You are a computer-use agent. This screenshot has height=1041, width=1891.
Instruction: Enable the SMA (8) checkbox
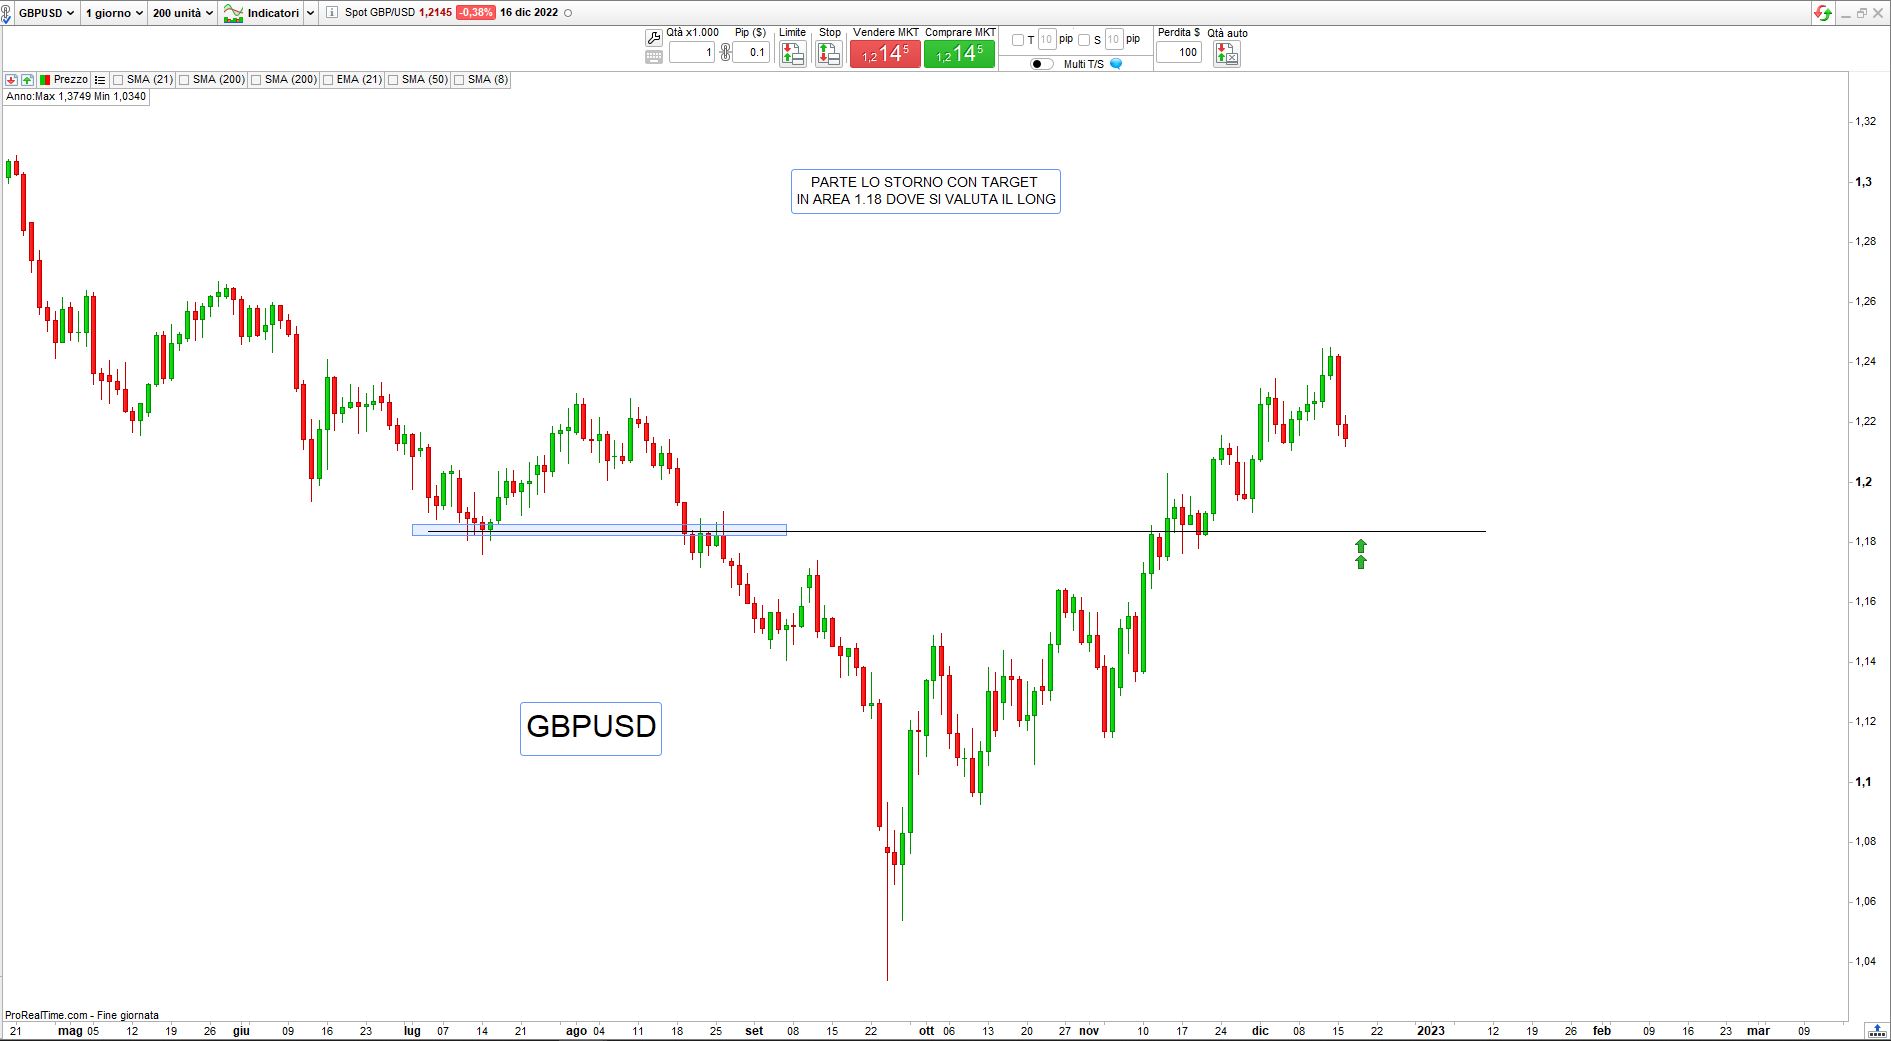click(459, 80)
